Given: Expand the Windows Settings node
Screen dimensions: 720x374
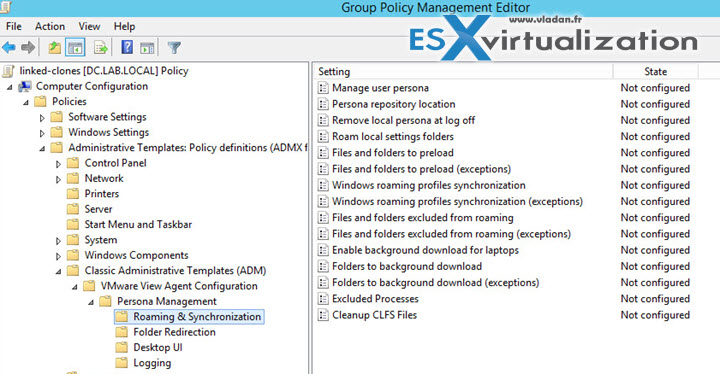Looking at the screenshot, I should pyautogui.click(x=42, y=133).
